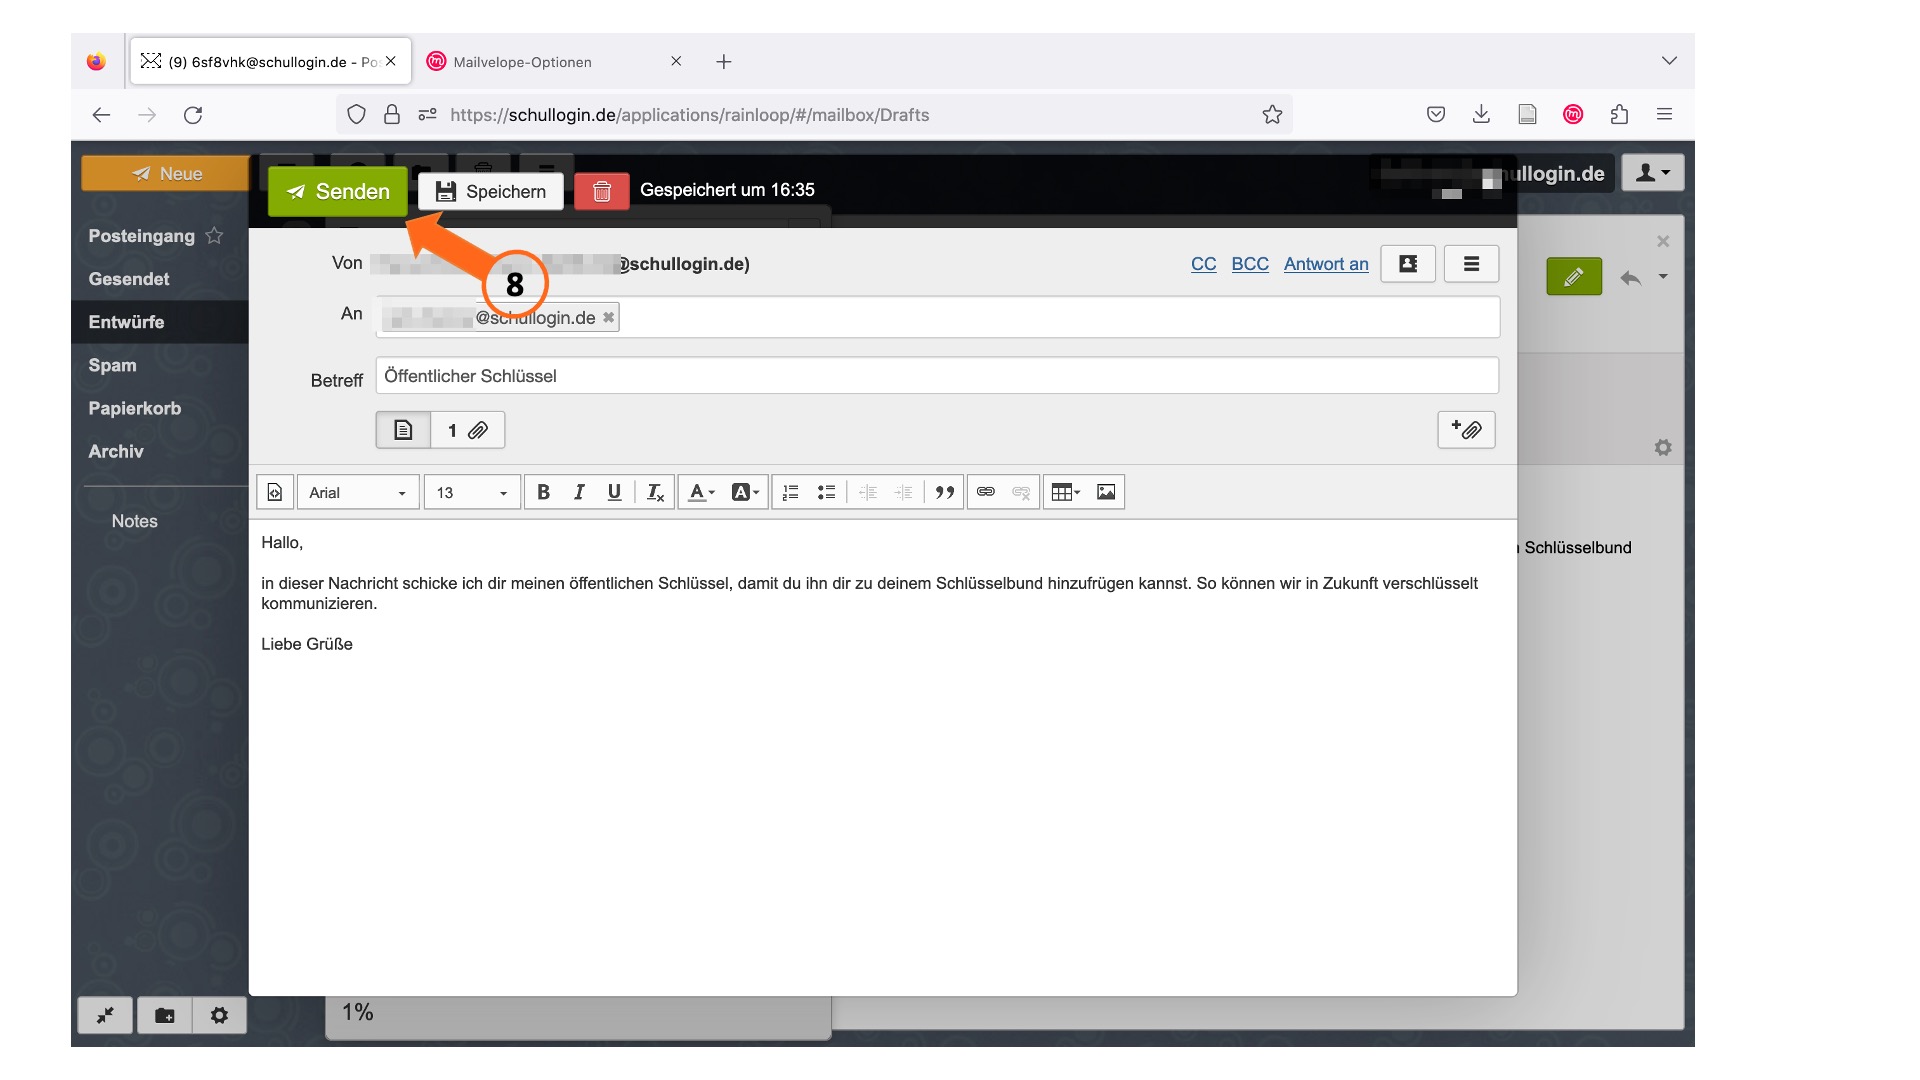1920x1080 pixels.
Task: Create new folder from sidebar icon
Action: click(165, 1015)
